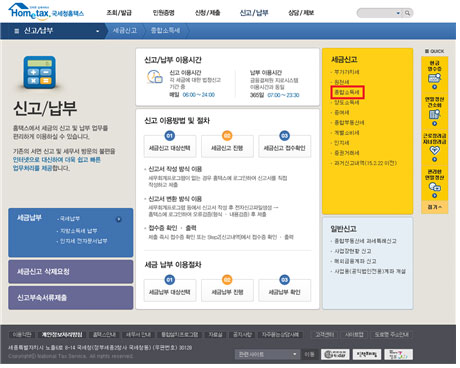Click the hamburger icon beside 신고/납부
460x368 pixels.
pos(17,31)
